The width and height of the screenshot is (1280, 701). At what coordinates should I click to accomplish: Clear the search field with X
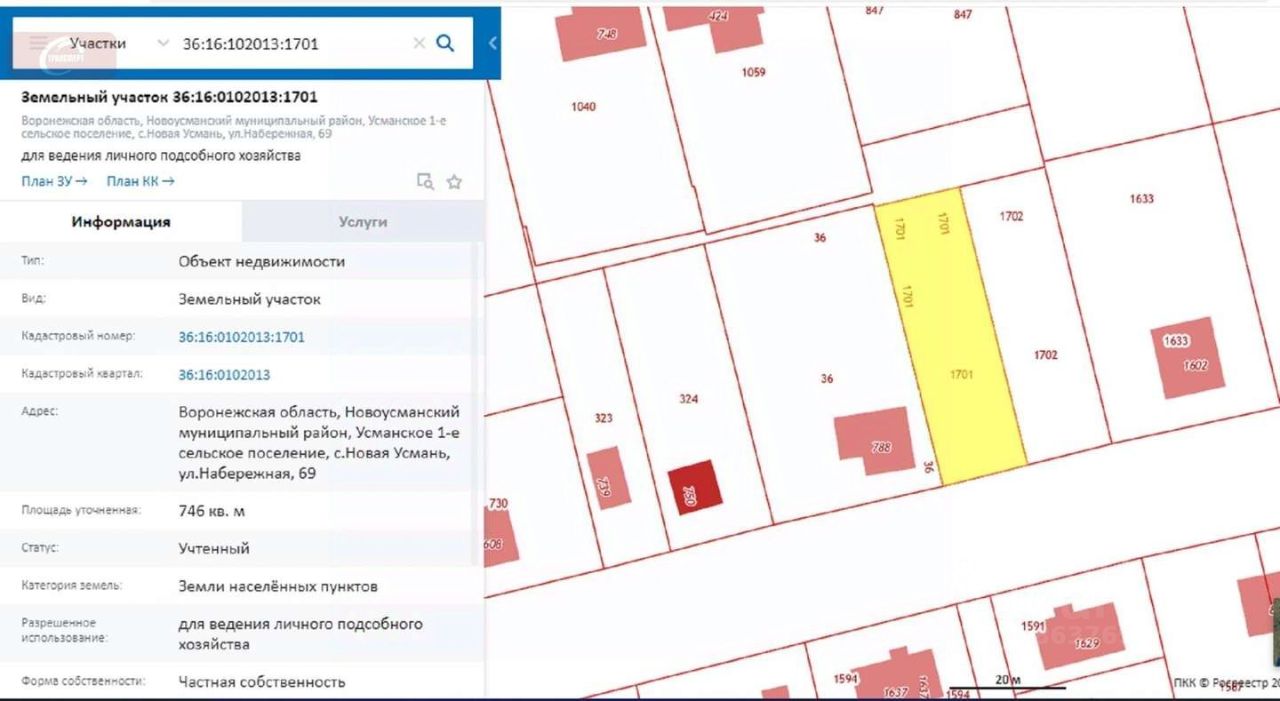click(x=419, y=43)
